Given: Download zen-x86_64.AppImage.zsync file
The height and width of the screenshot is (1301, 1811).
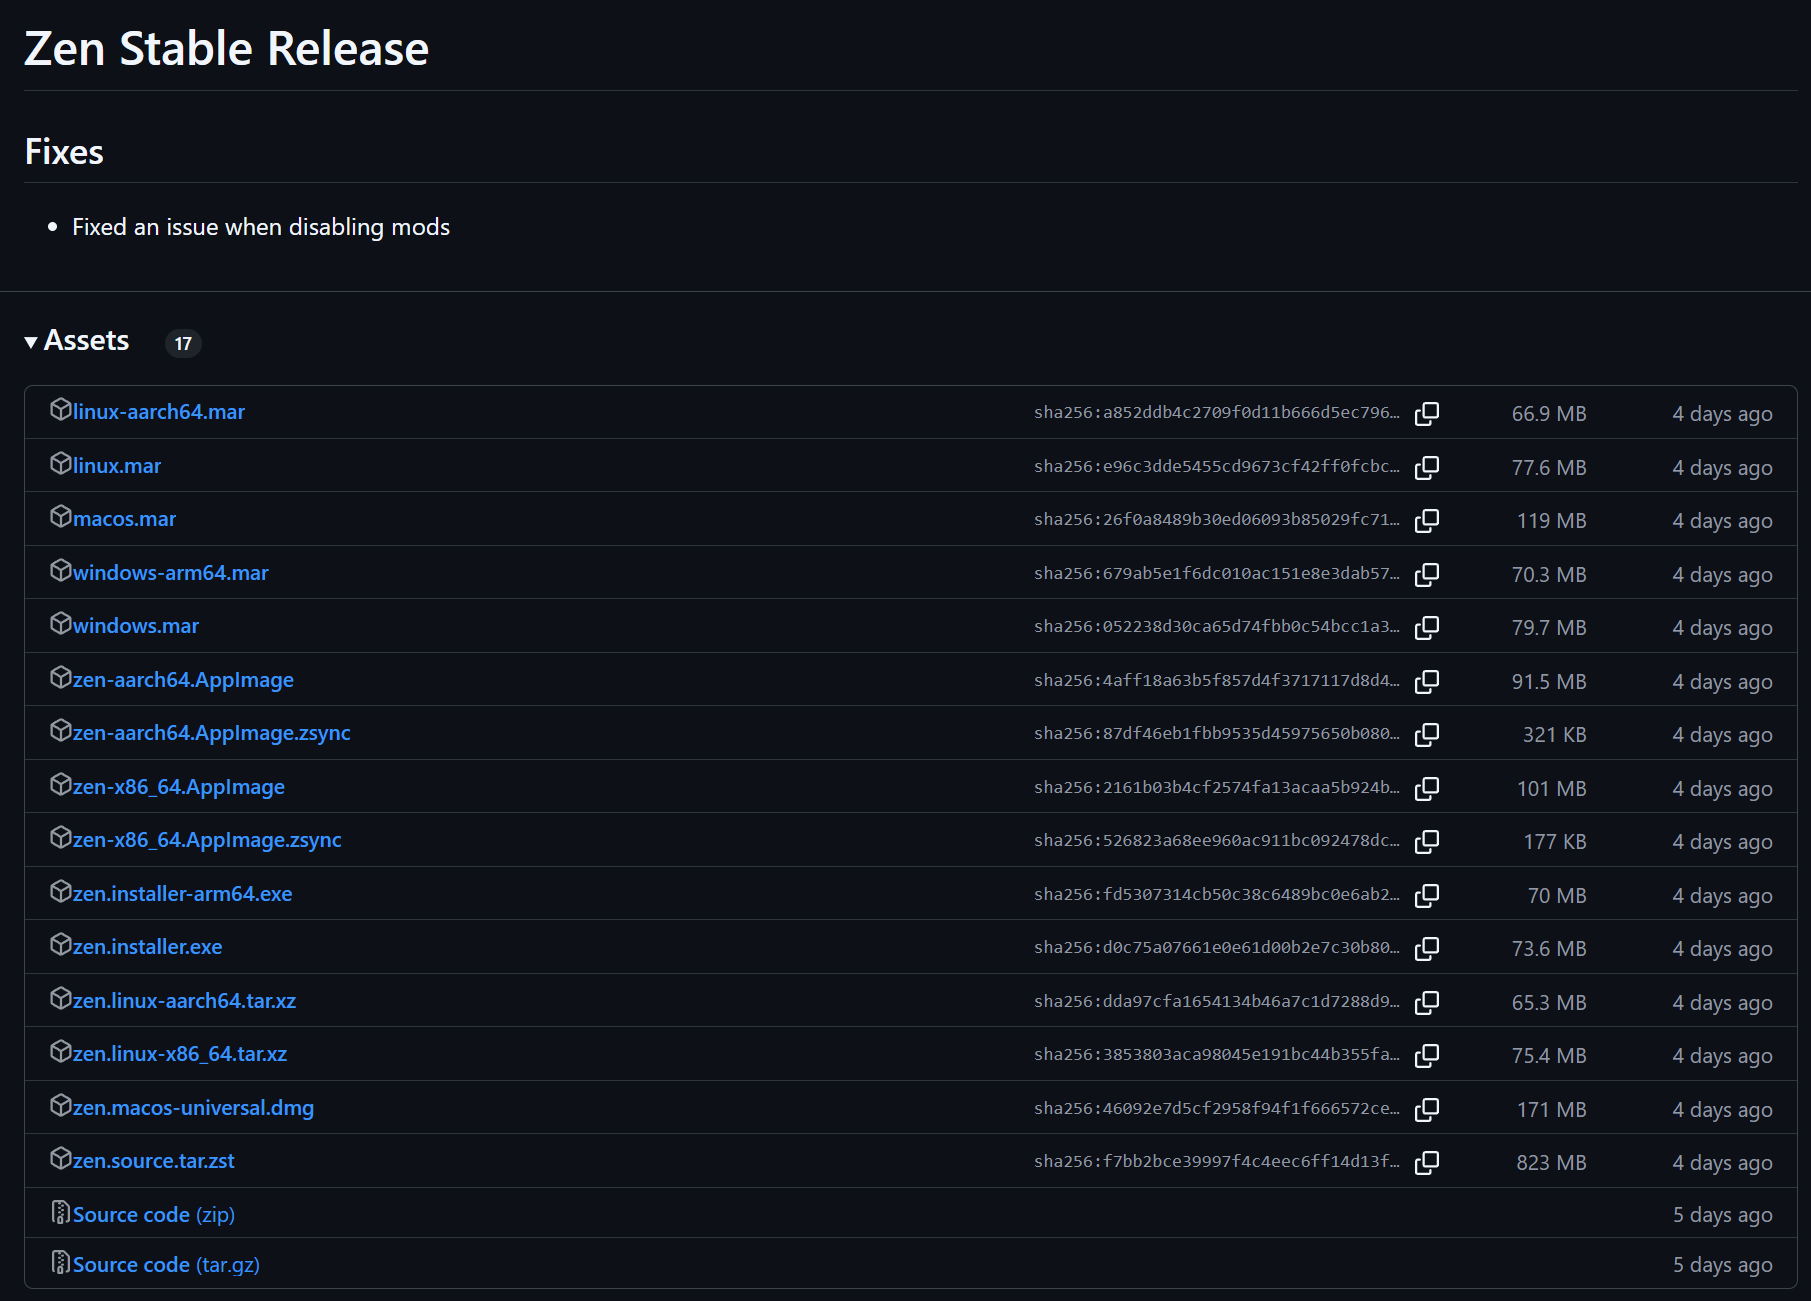Looking at the screenshot, I should 207,840.
